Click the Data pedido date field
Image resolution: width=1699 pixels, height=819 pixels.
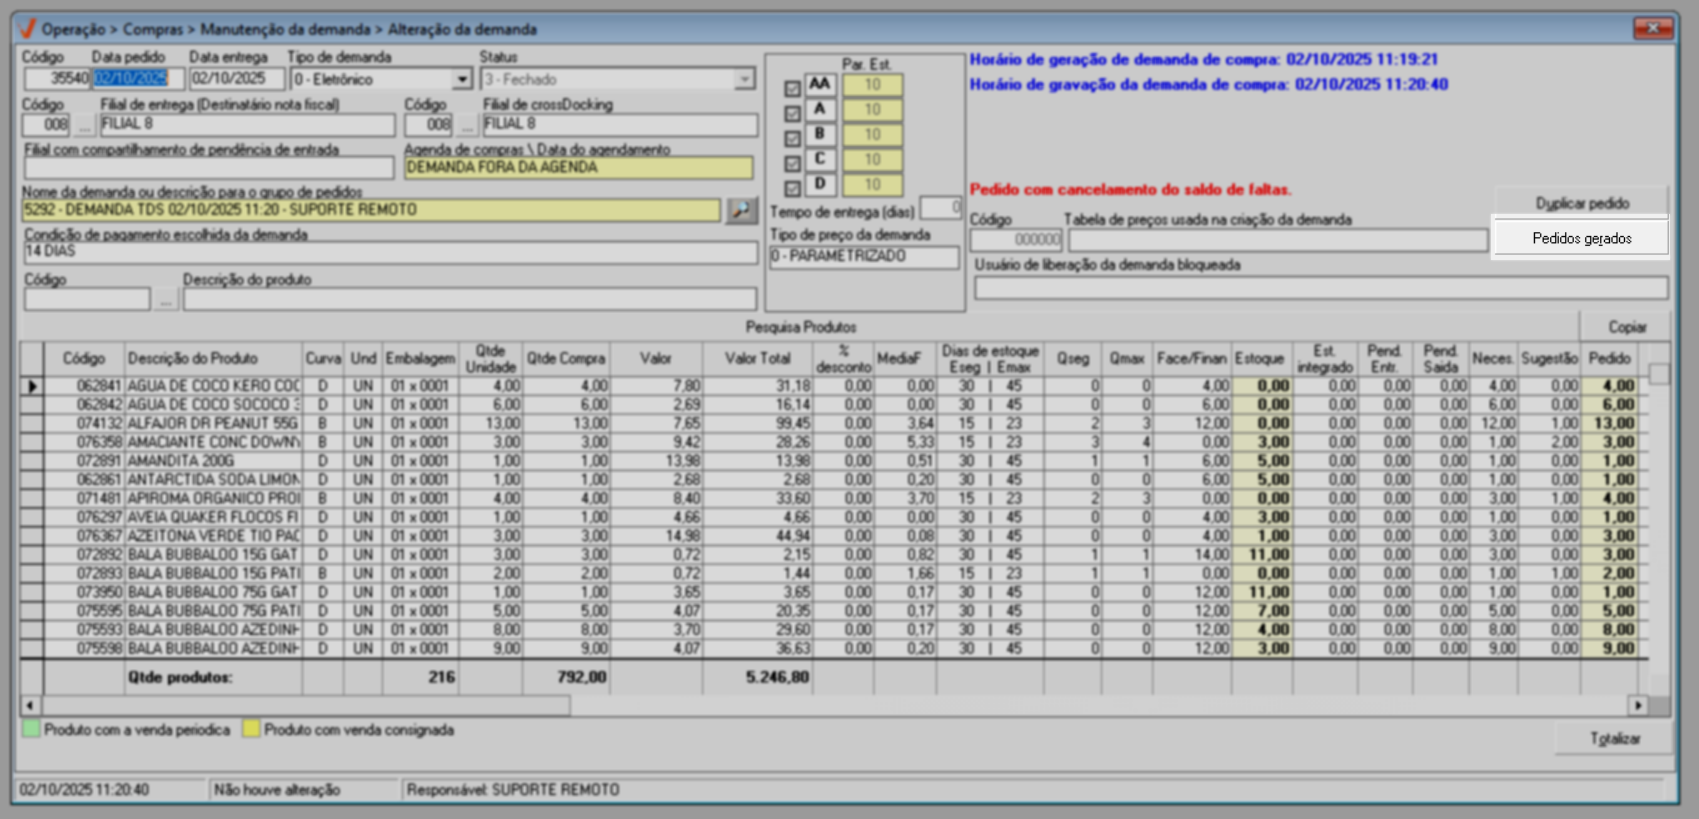click(x=138, y=79)
